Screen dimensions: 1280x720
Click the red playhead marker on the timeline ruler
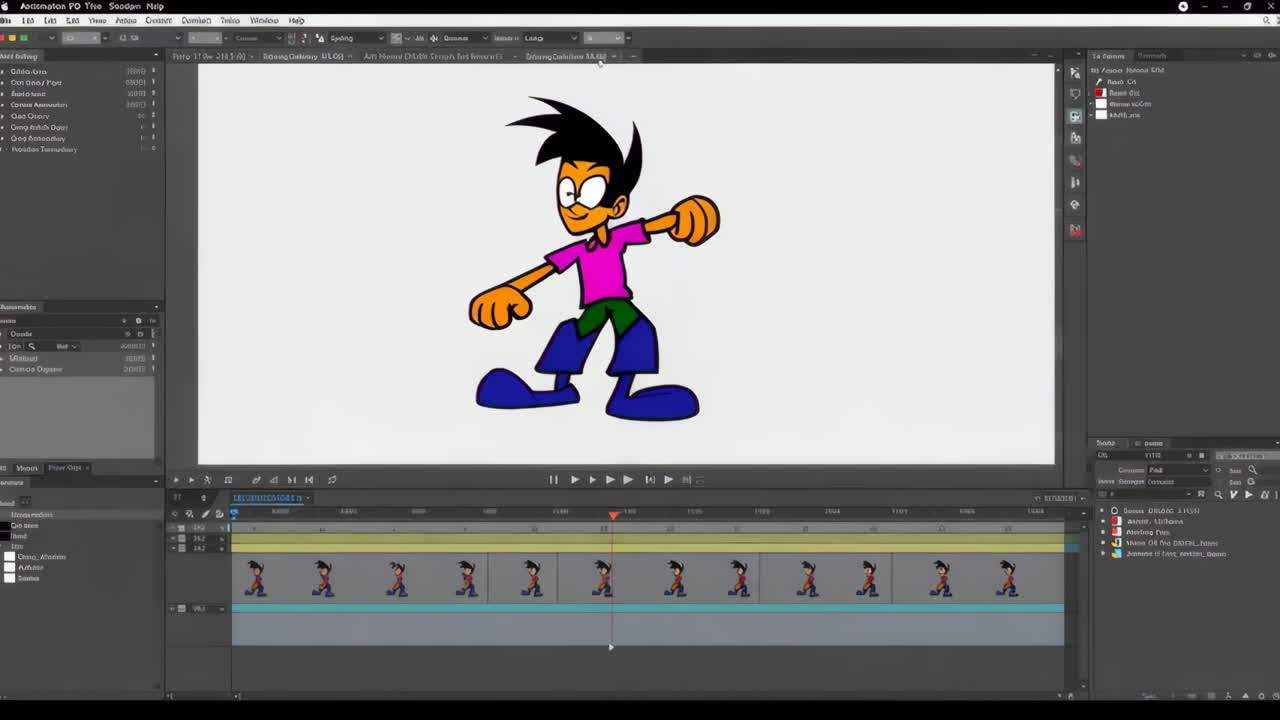coord(613,514)
